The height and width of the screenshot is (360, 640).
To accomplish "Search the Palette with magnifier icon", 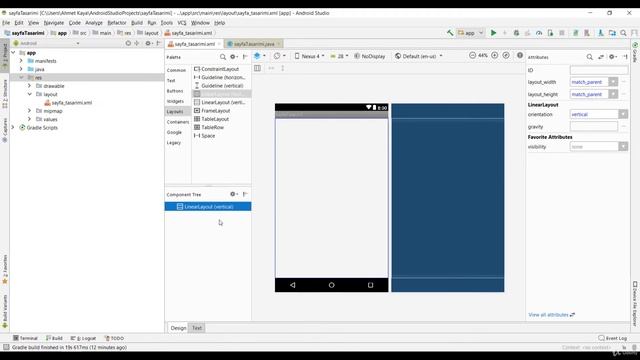I will click(x=222, y=57).
